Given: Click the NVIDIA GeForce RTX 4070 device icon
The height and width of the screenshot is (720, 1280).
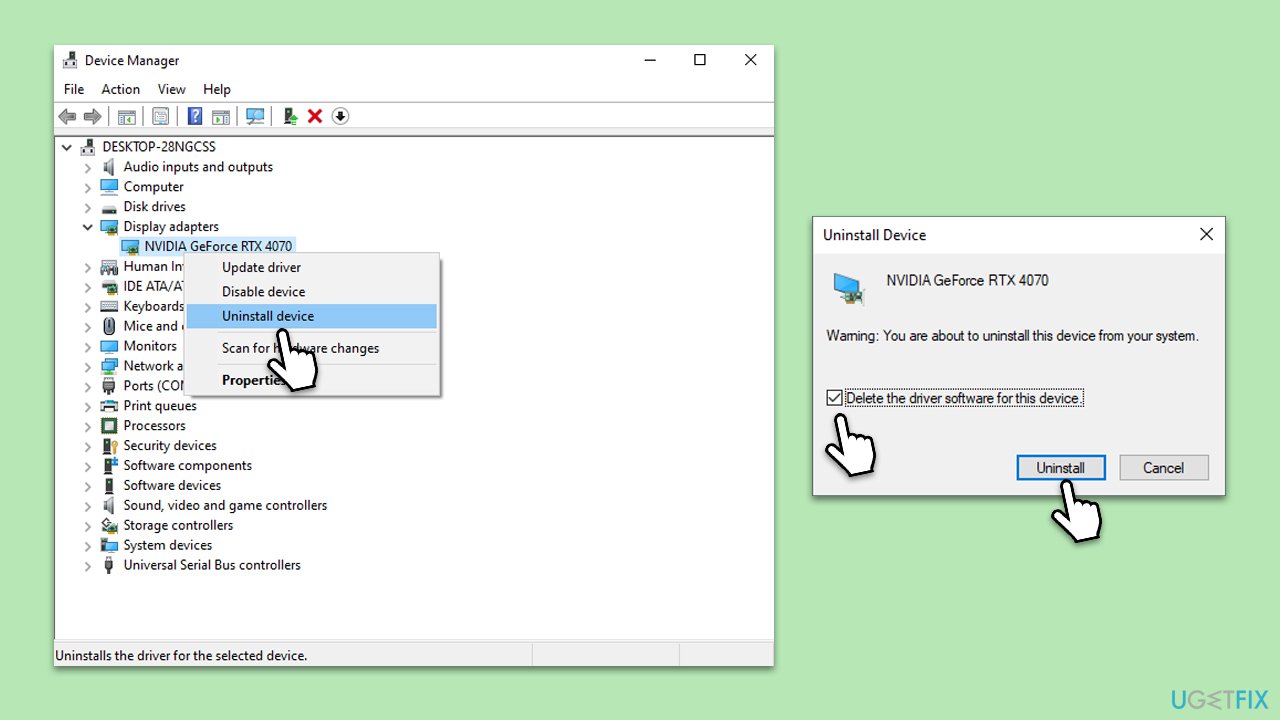Looking at the screenshot, I should tap(130, 246).
